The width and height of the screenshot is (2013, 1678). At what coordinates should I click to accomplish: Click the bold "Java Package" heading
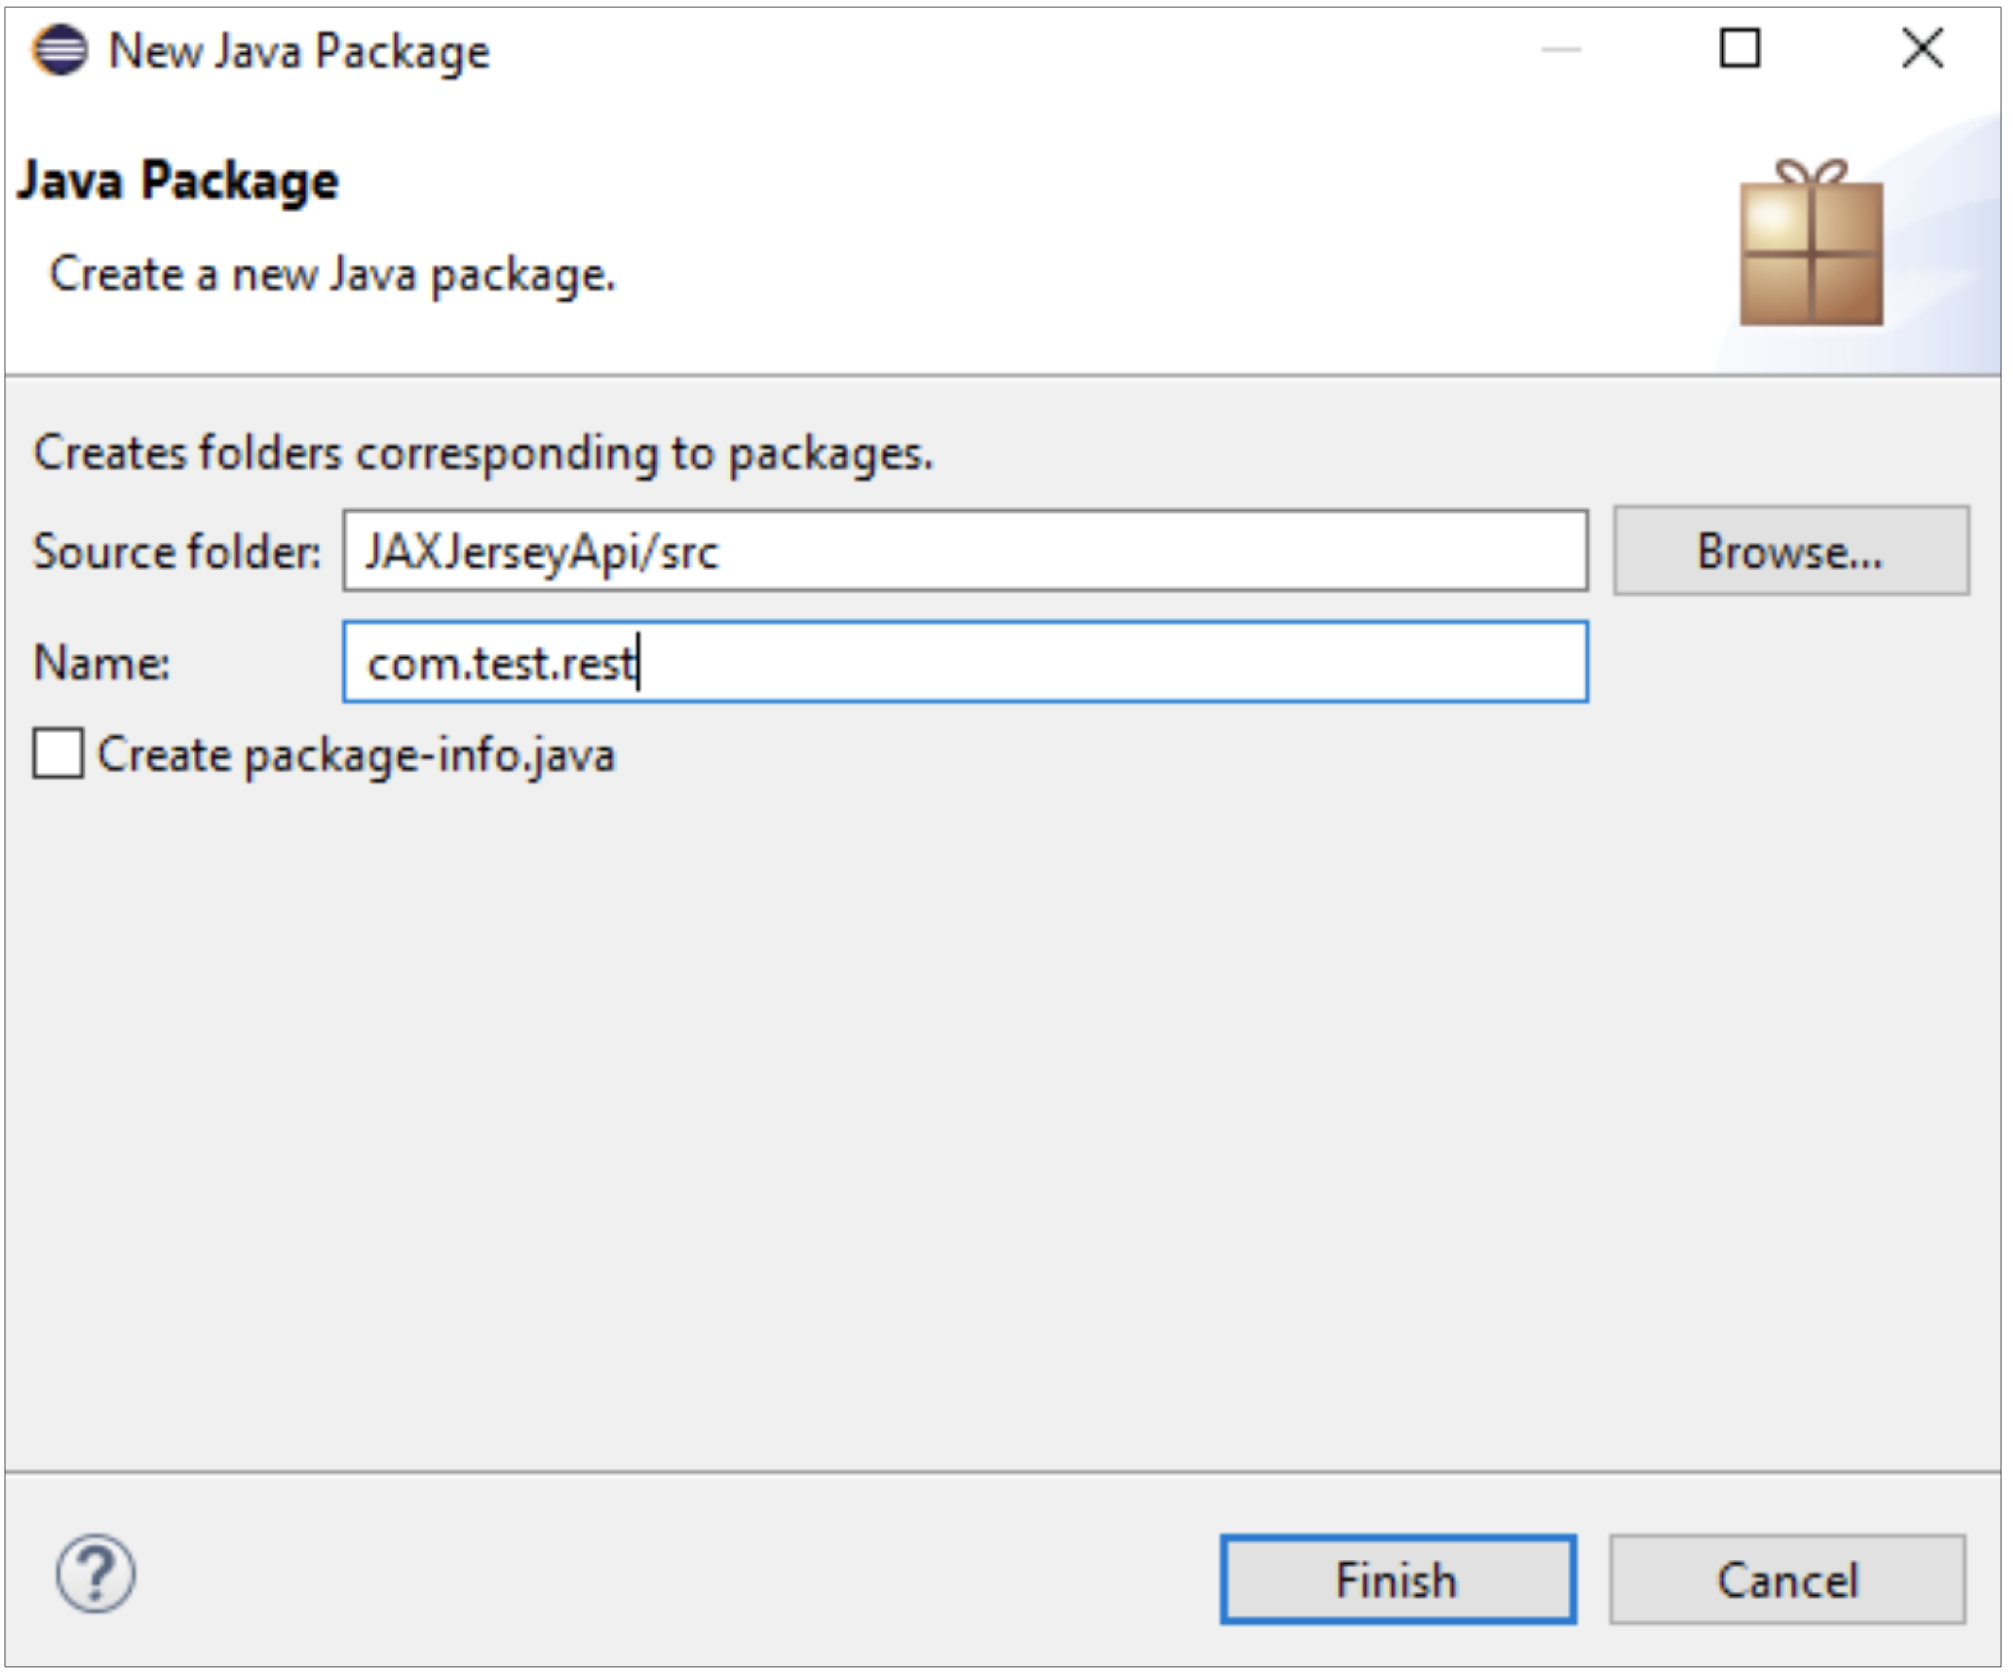click(178, 181)
